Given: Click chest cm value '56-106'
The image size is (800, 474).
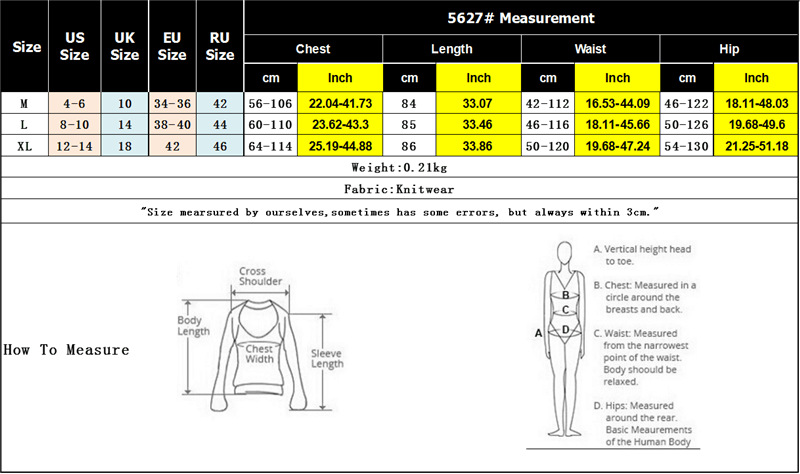Looking at the screenshot, I should pyautogui.click(x=270, y=104).
